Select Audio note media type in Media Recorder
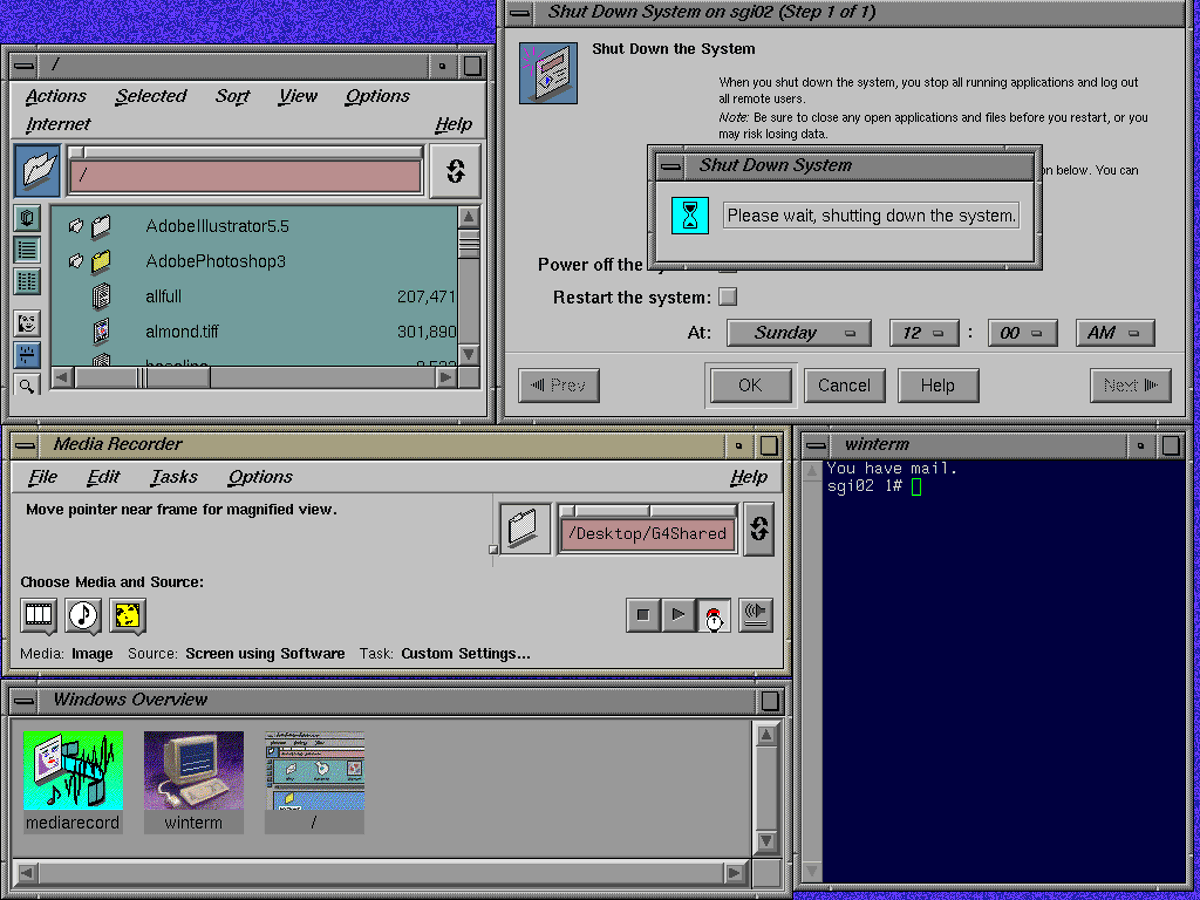The height and width of the screenshot is (900, 1200). (83, 614)
